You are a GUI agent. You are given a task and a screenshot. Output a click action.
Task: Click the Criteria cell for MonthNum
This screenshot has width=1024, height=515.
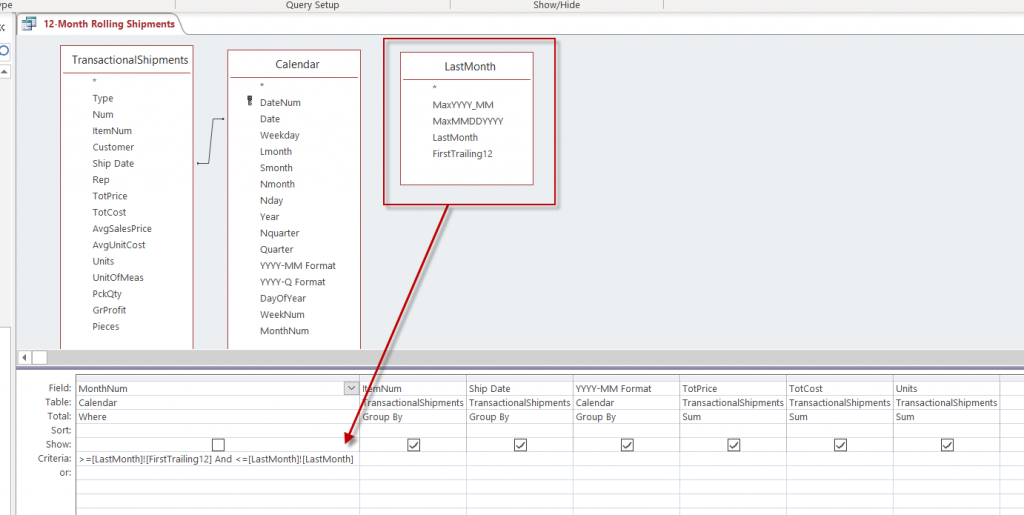click(x=216, y=459)
